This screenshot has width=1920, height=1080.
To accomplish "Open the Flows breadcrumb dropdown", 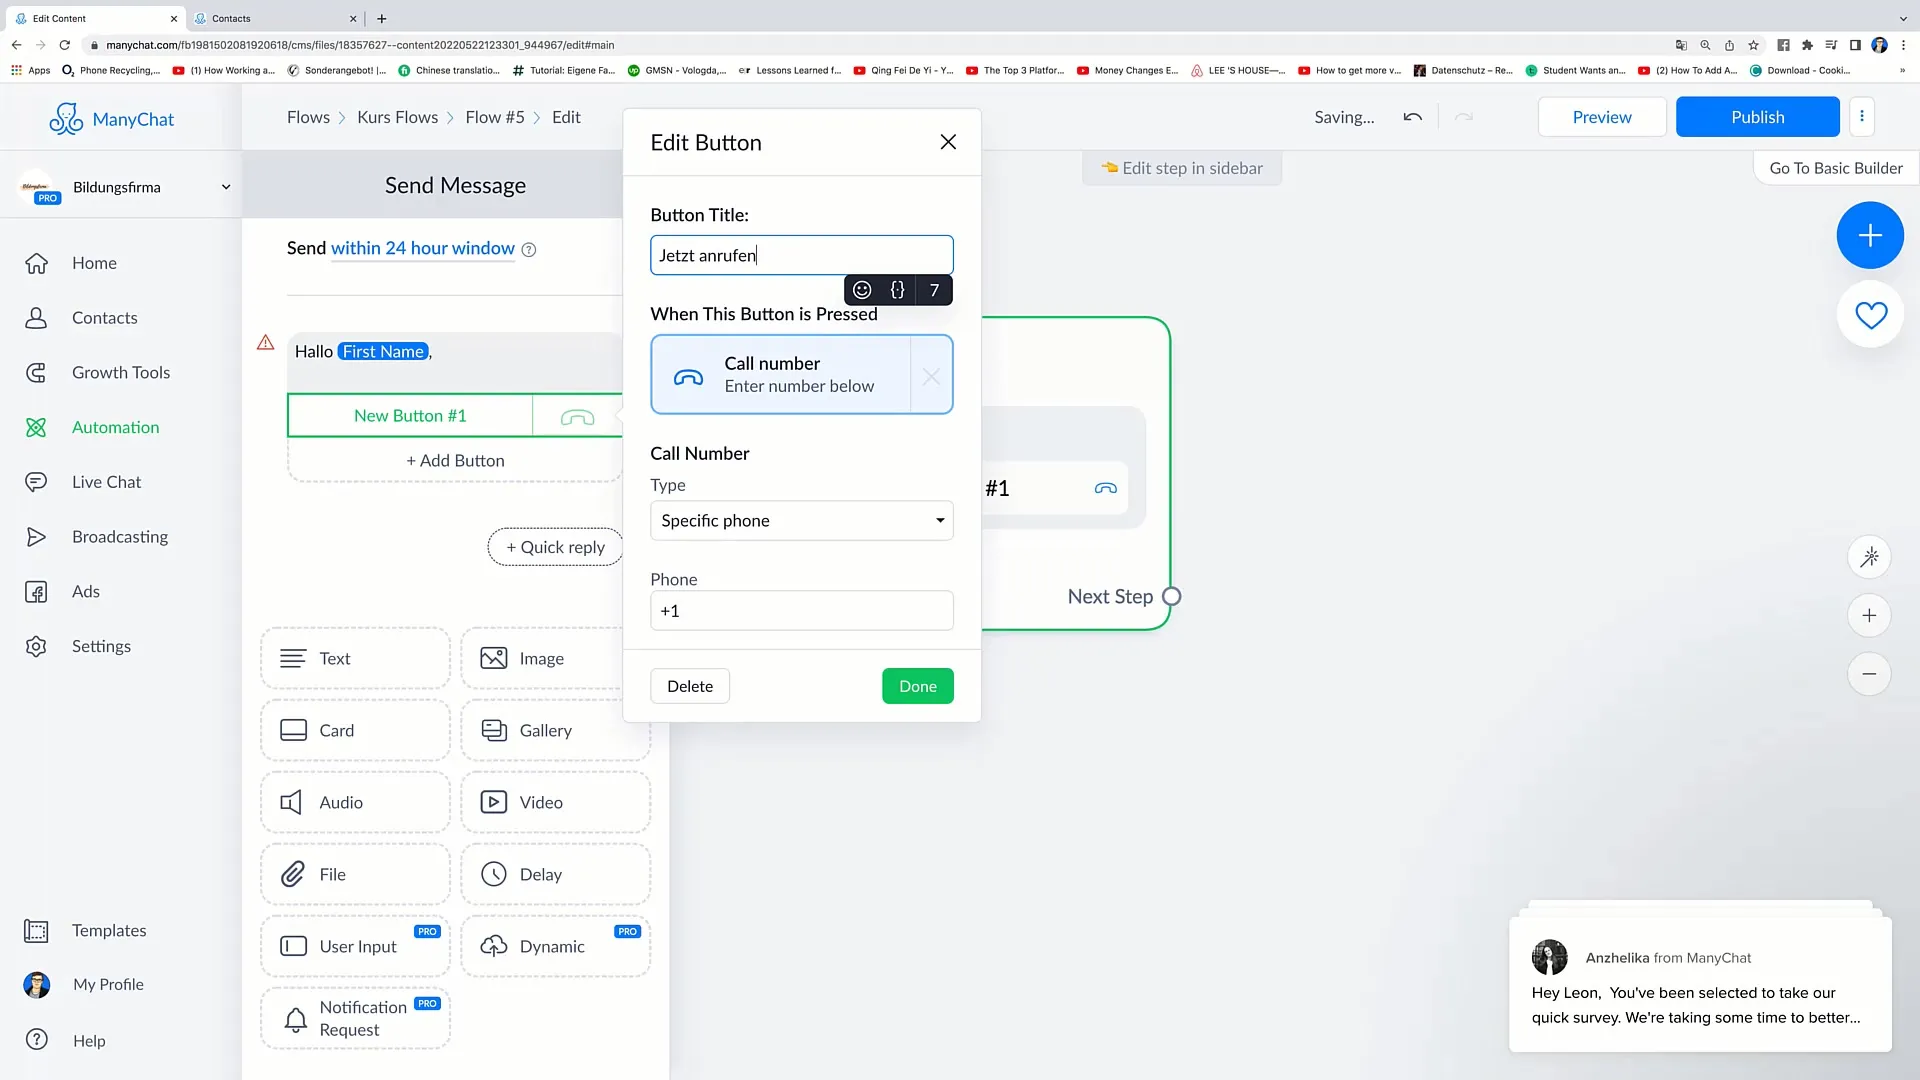I will [309, 116].
